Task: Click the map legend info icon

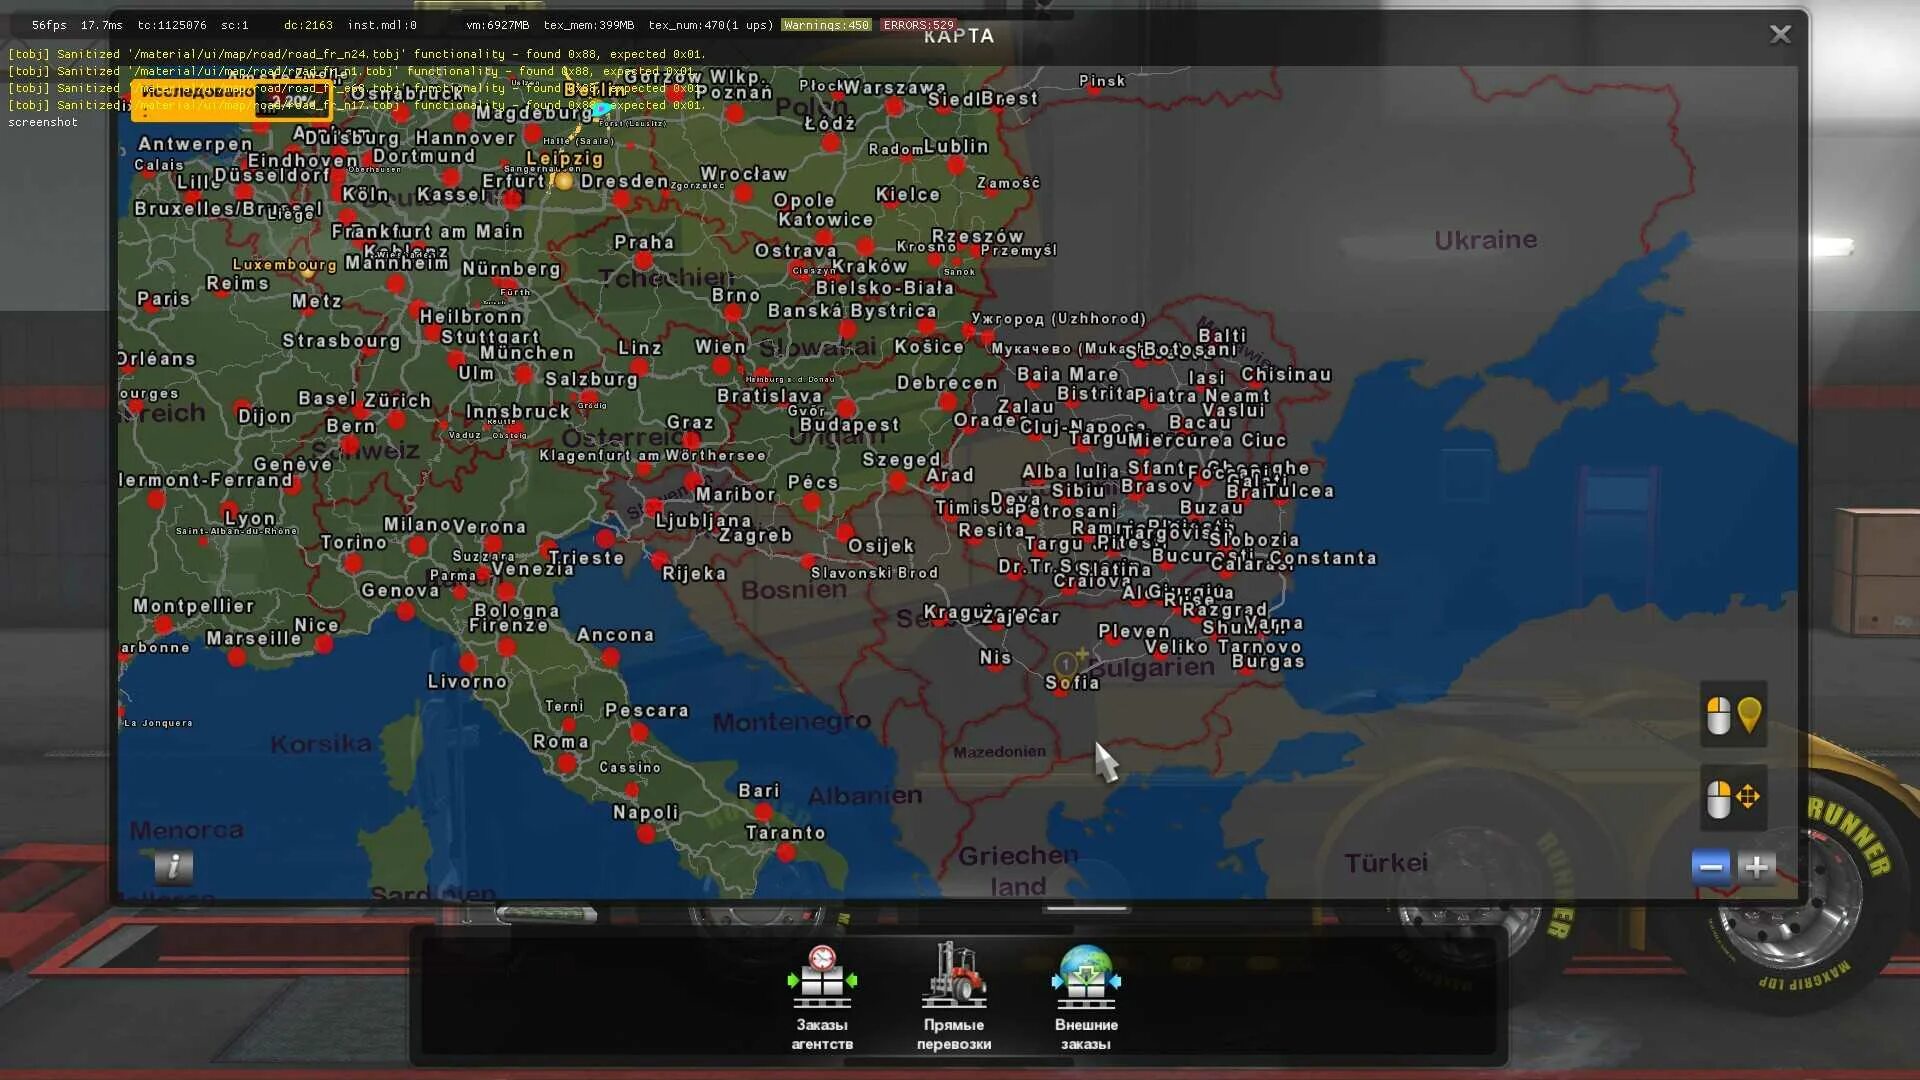Action: tap(174, 866)
